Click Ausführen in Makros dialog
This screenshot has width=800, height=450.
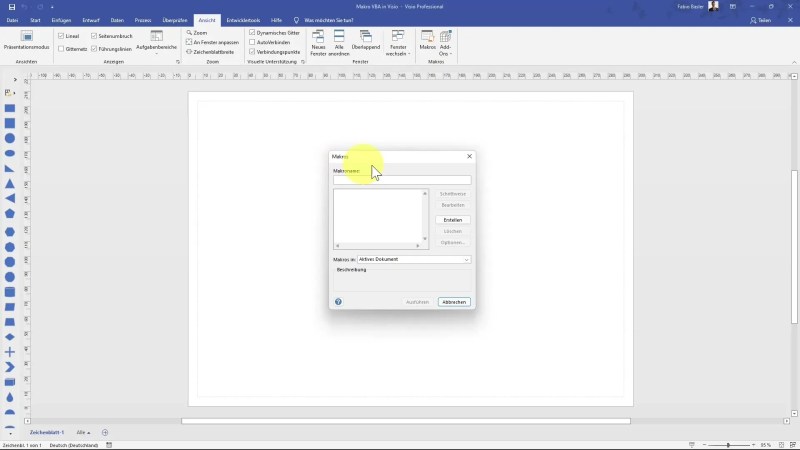click(x=417, y=302)
